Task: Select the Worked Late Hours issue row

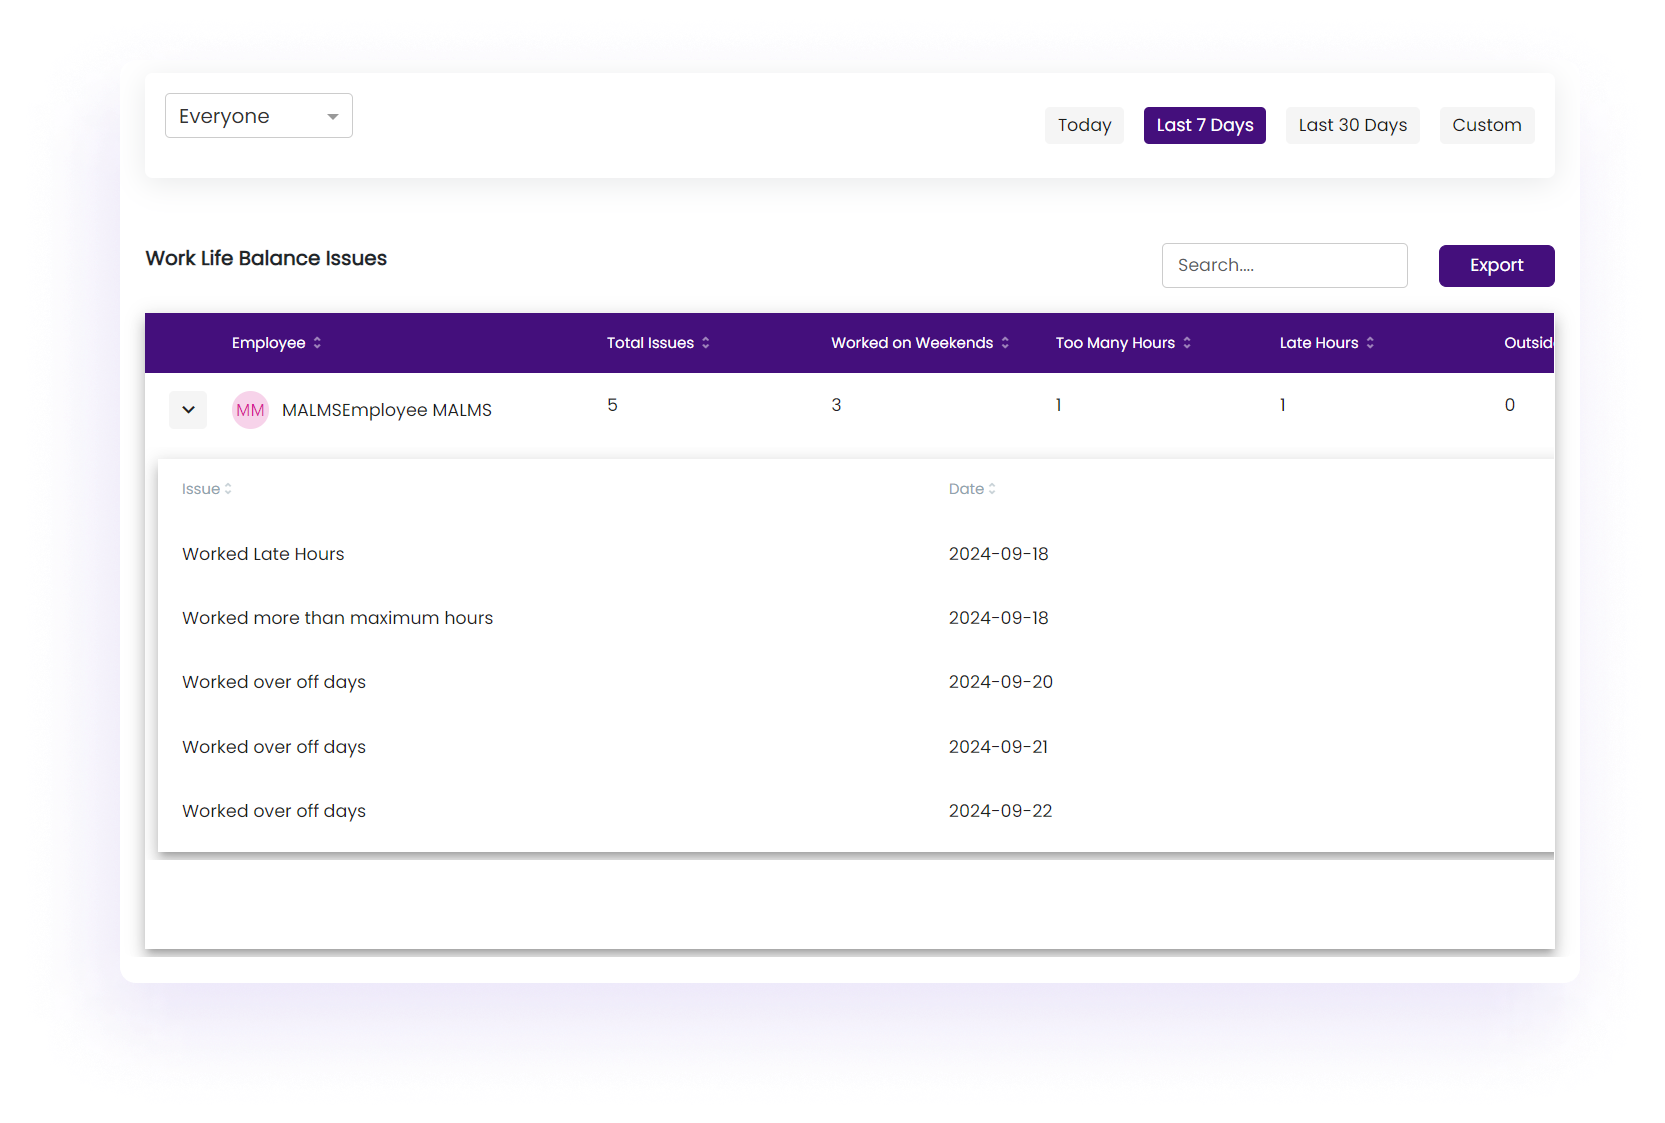Action: [263, 554]
